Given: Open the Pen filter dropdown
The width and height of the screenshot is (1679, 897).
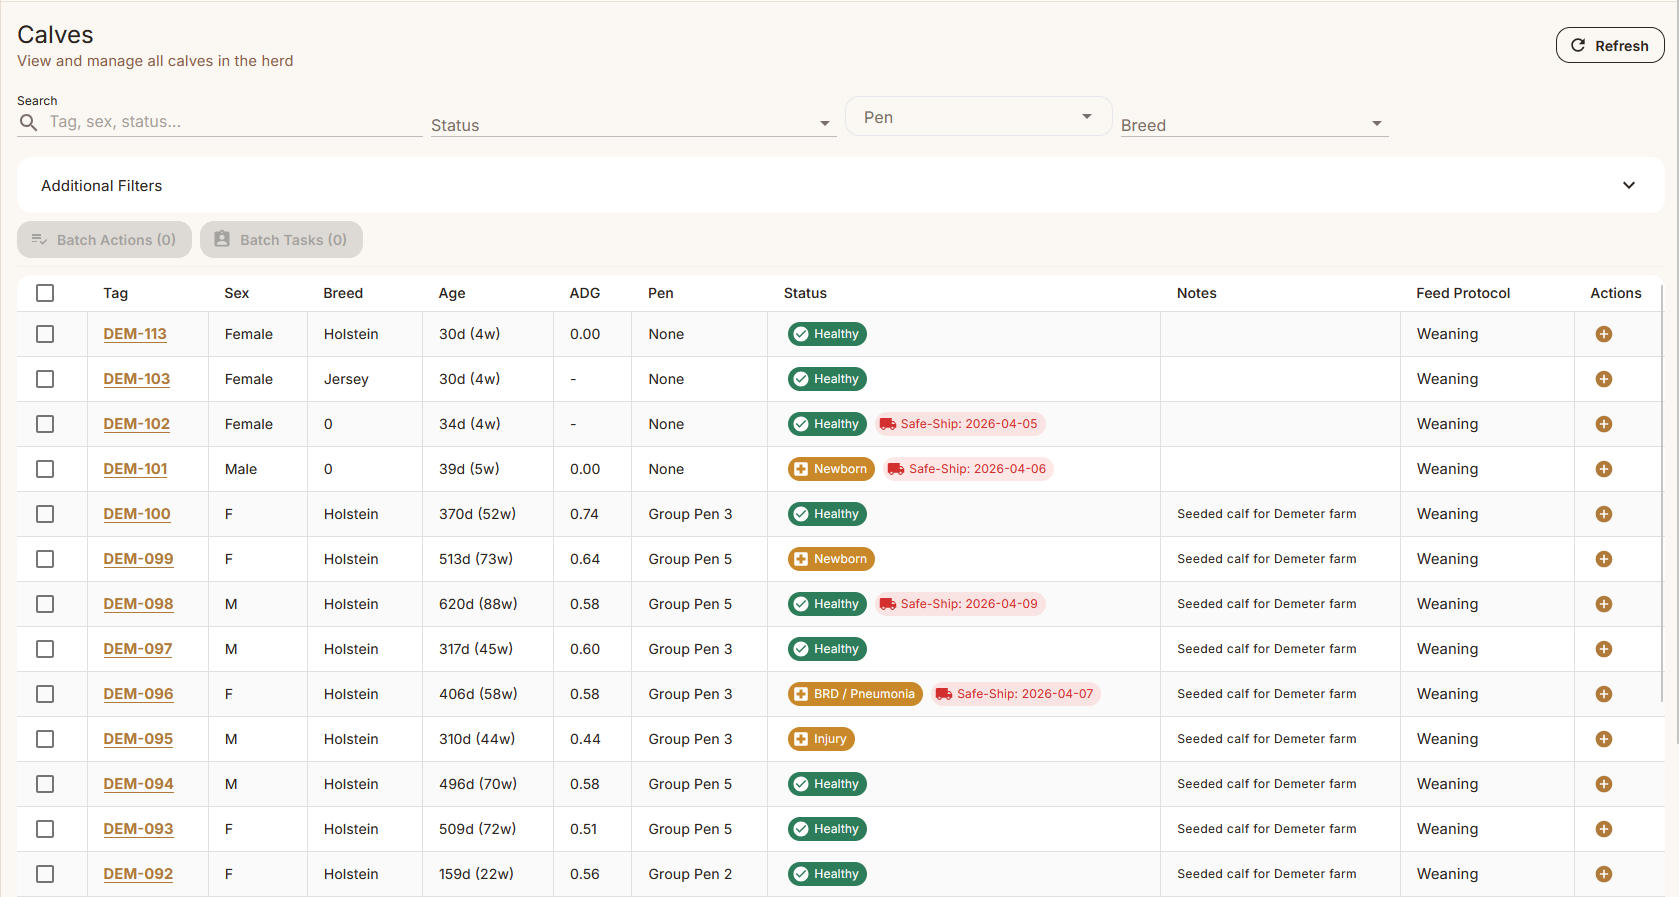Looking at the screenshot, I should 977,117.
